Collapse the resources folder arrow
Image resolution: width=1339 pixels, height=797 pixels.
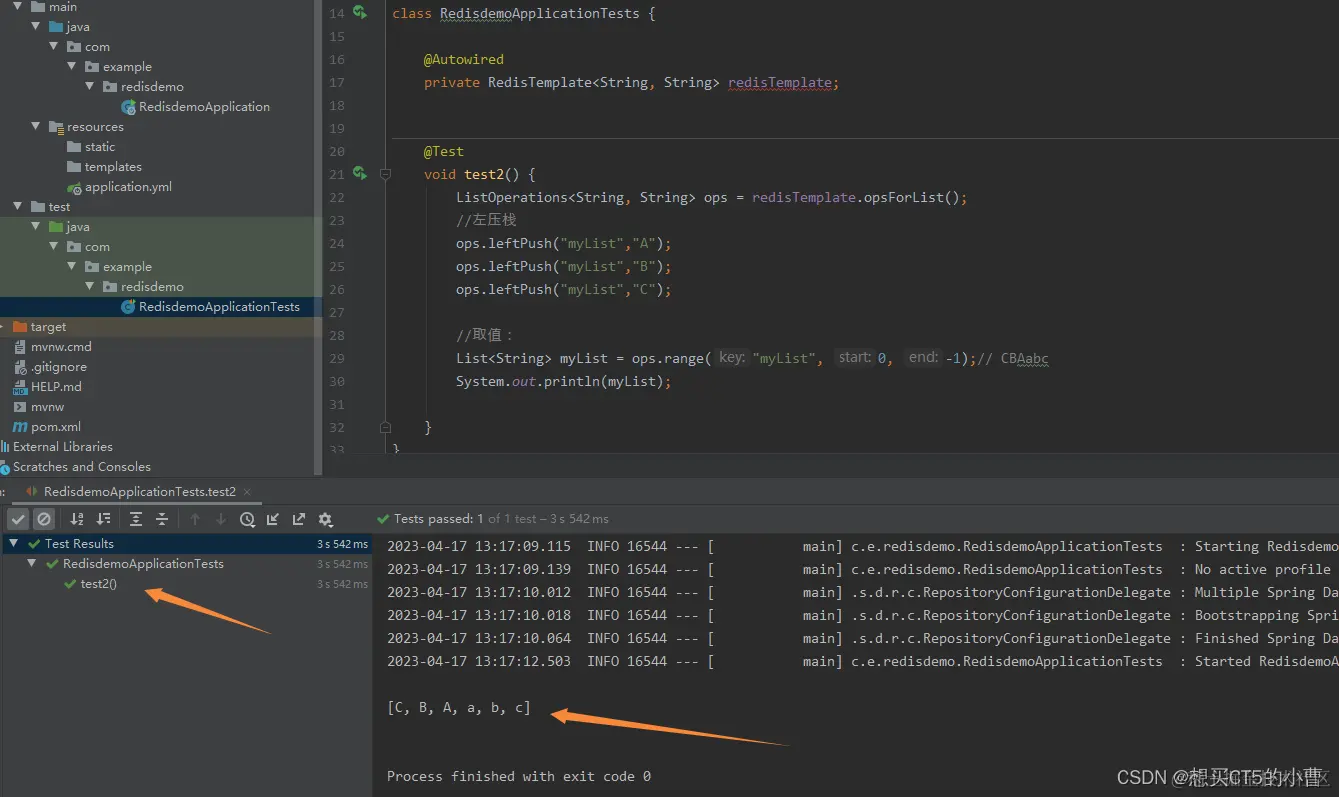click(36, 127)
